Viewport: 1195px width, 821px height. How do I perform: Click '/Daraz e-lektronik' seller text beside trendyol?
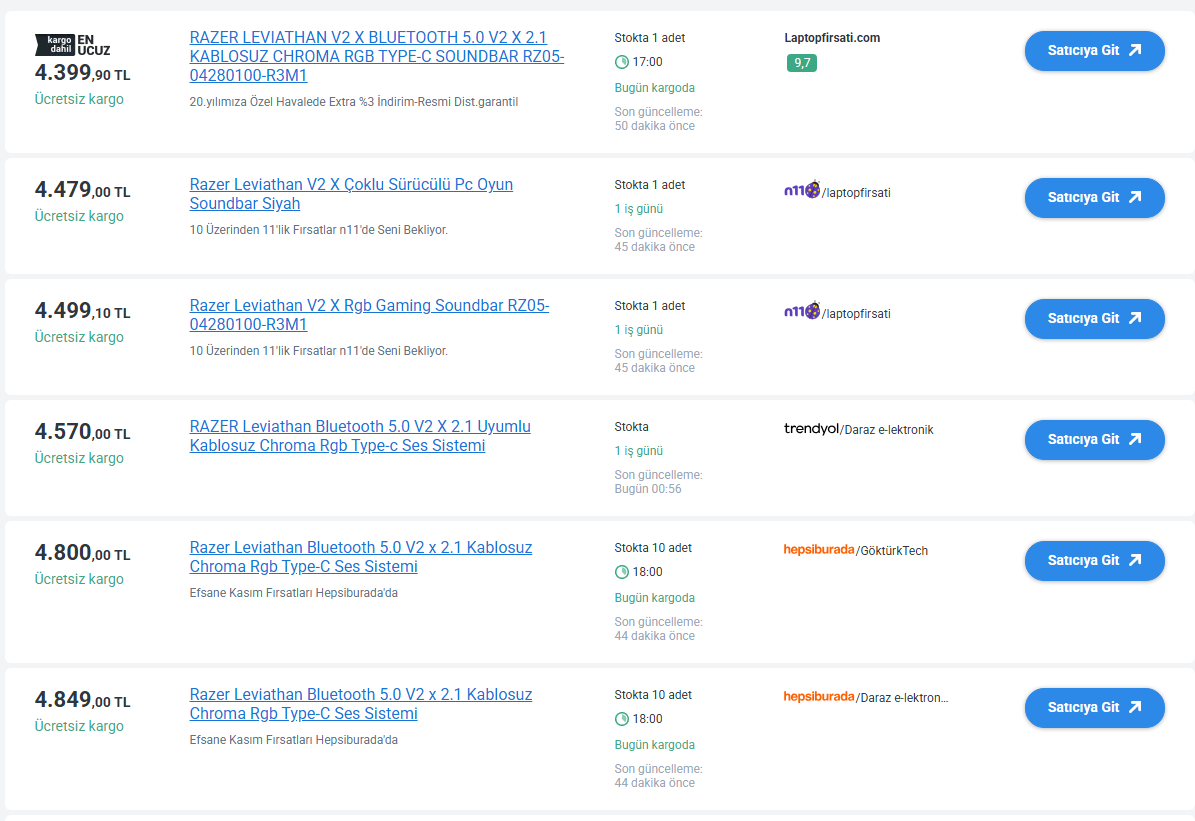pos(886,430)
